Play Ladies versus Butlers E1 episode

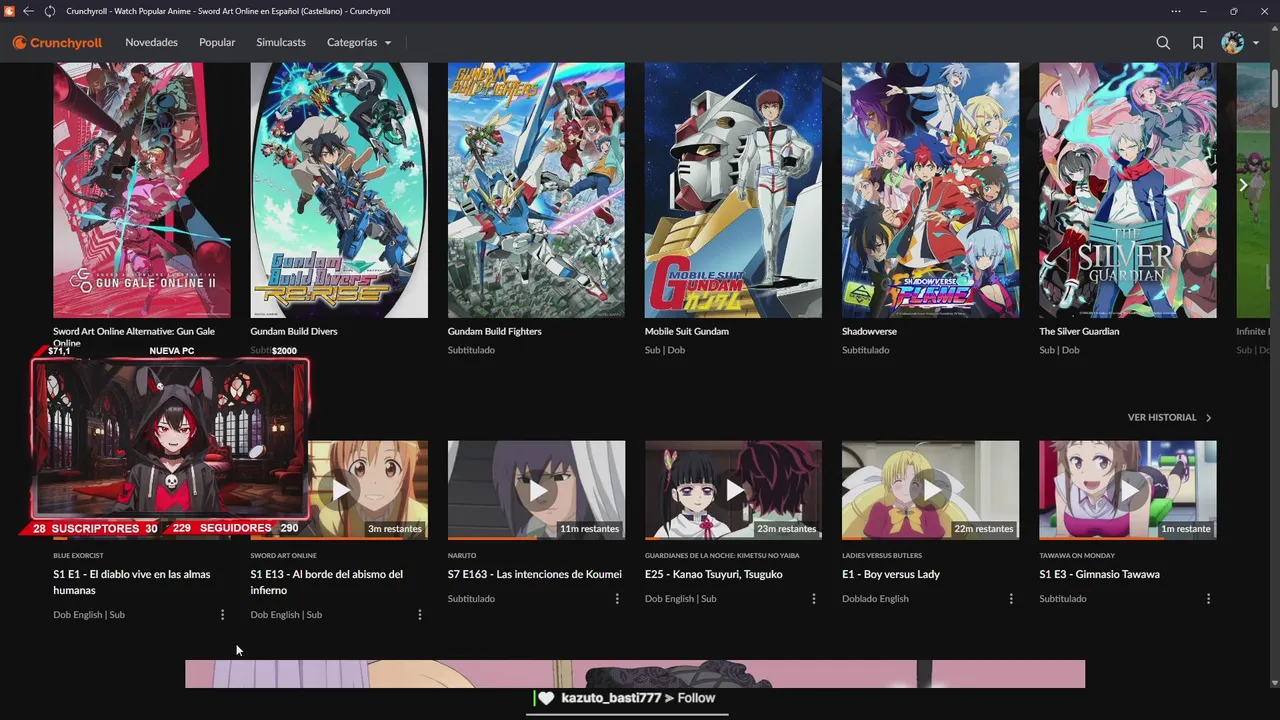[x=930, y=490]
